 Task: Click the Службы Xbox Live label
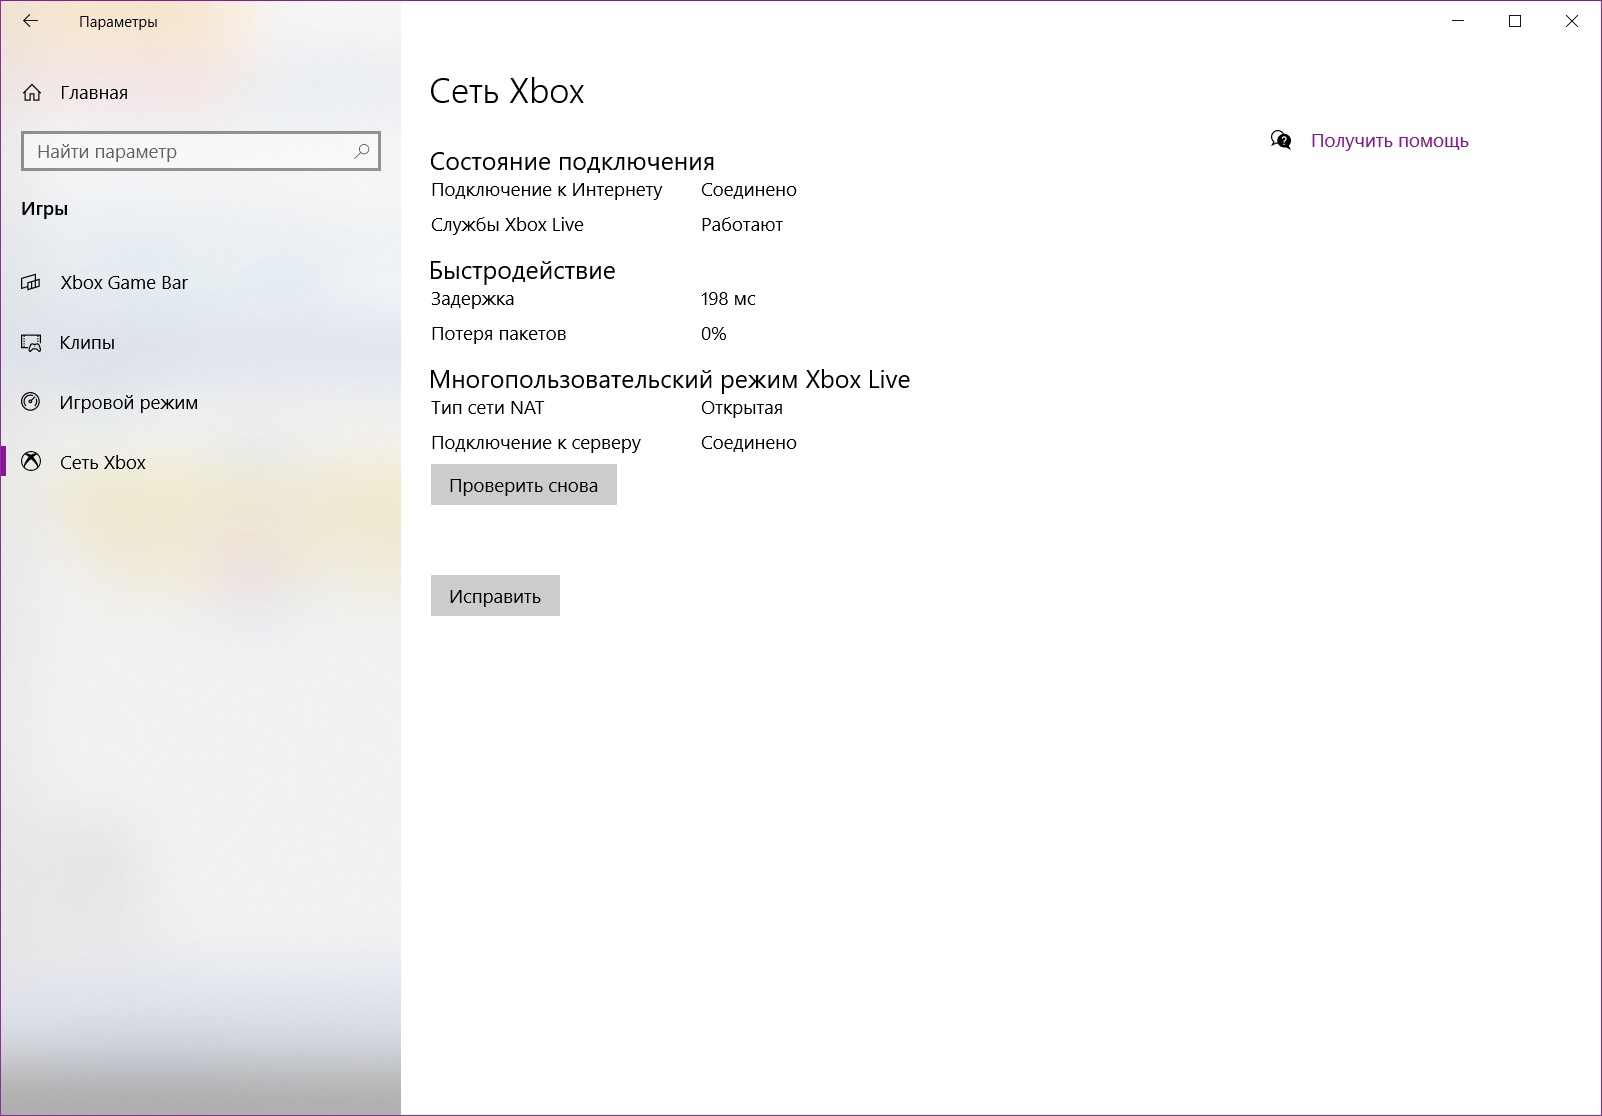coord(507,225)
